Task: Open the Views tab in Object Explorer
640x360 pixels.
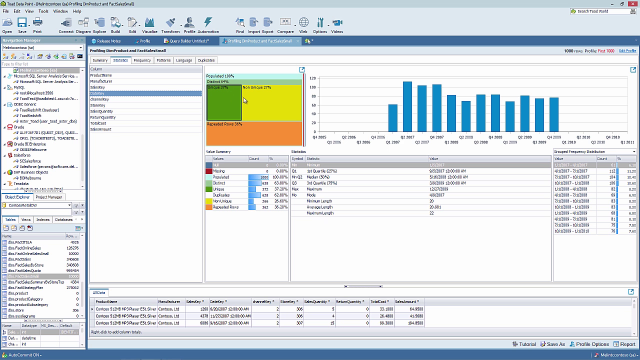Action: (x=26, y=220)
